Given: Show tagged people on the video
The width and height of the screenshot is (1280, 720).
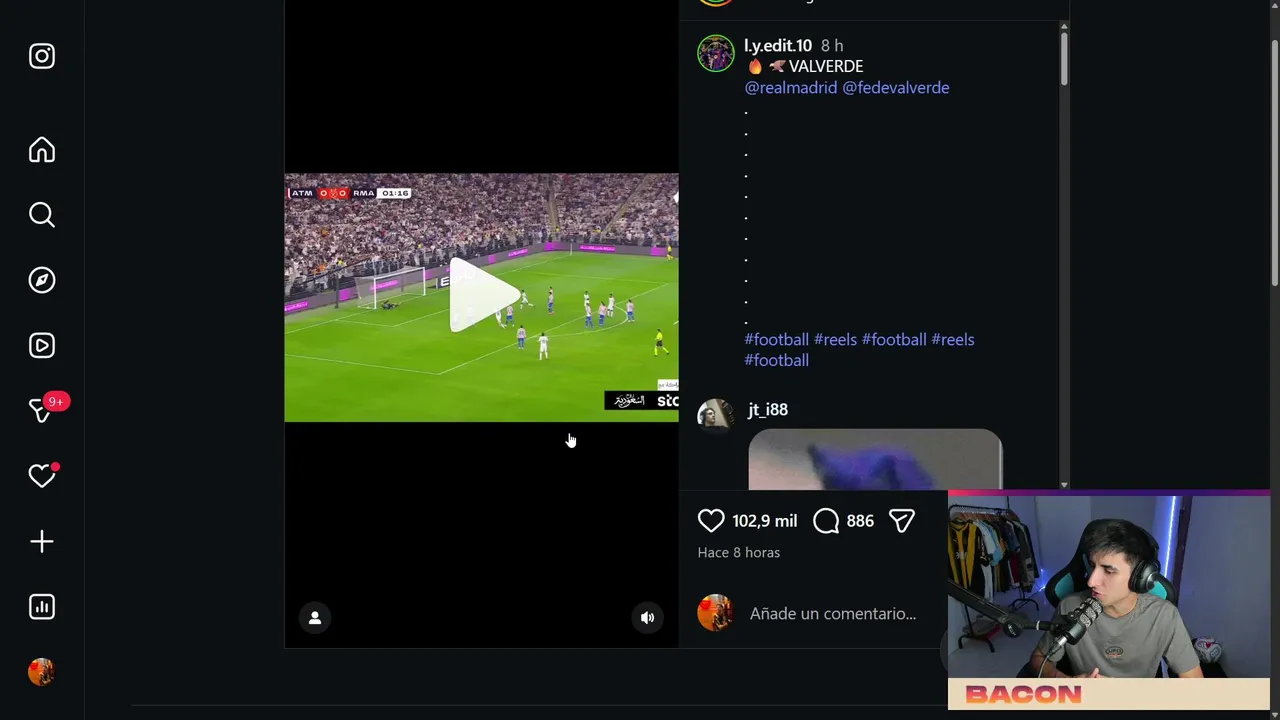Looking at the screenshot, I should [315, 618].
